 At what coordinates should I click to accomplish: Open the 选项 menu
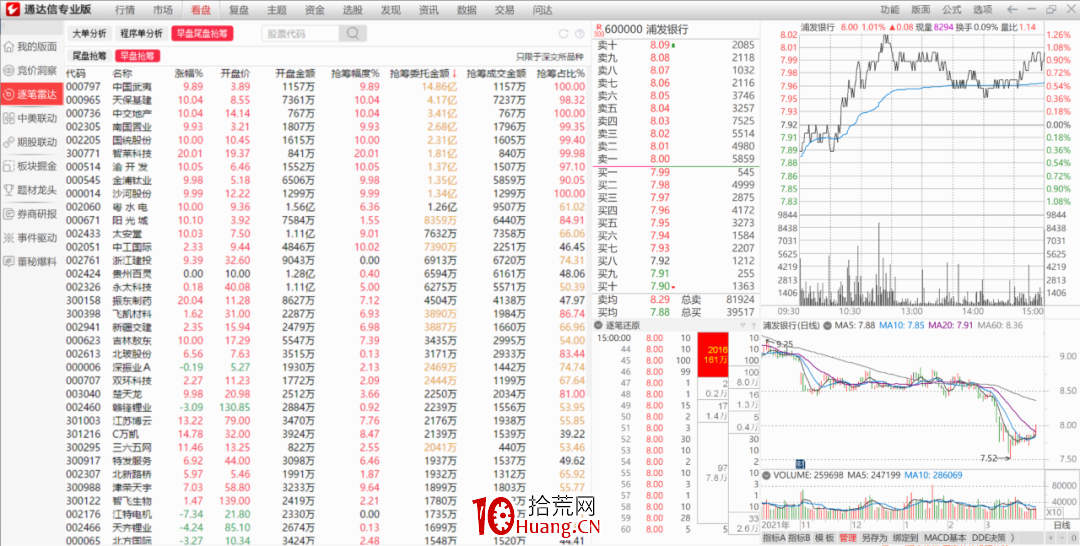coord(983,10)
